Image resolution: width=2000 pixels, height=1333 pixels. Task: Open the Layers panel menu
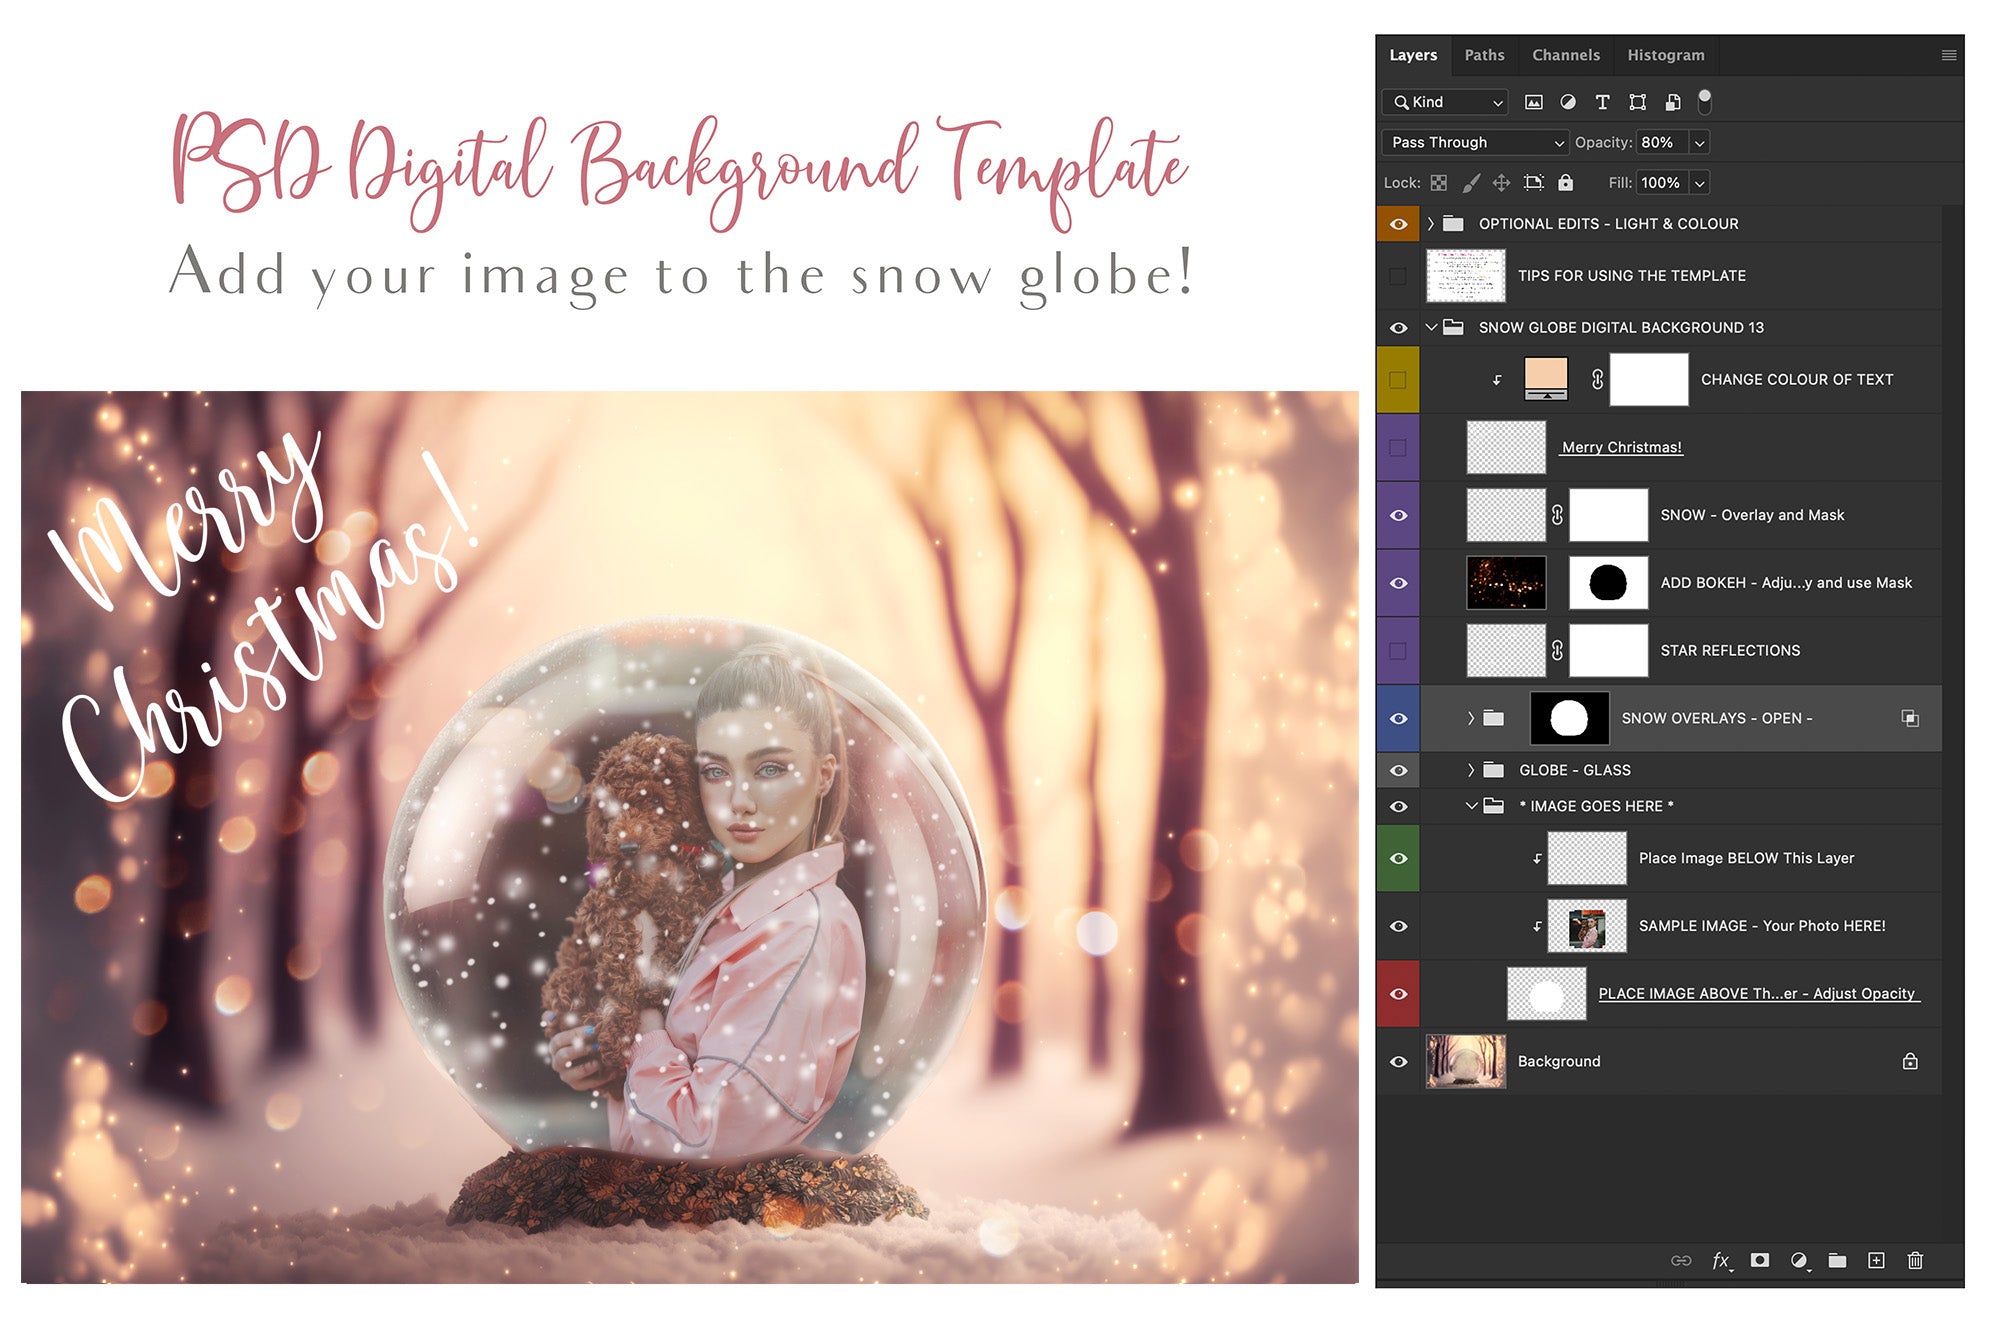1949,55
